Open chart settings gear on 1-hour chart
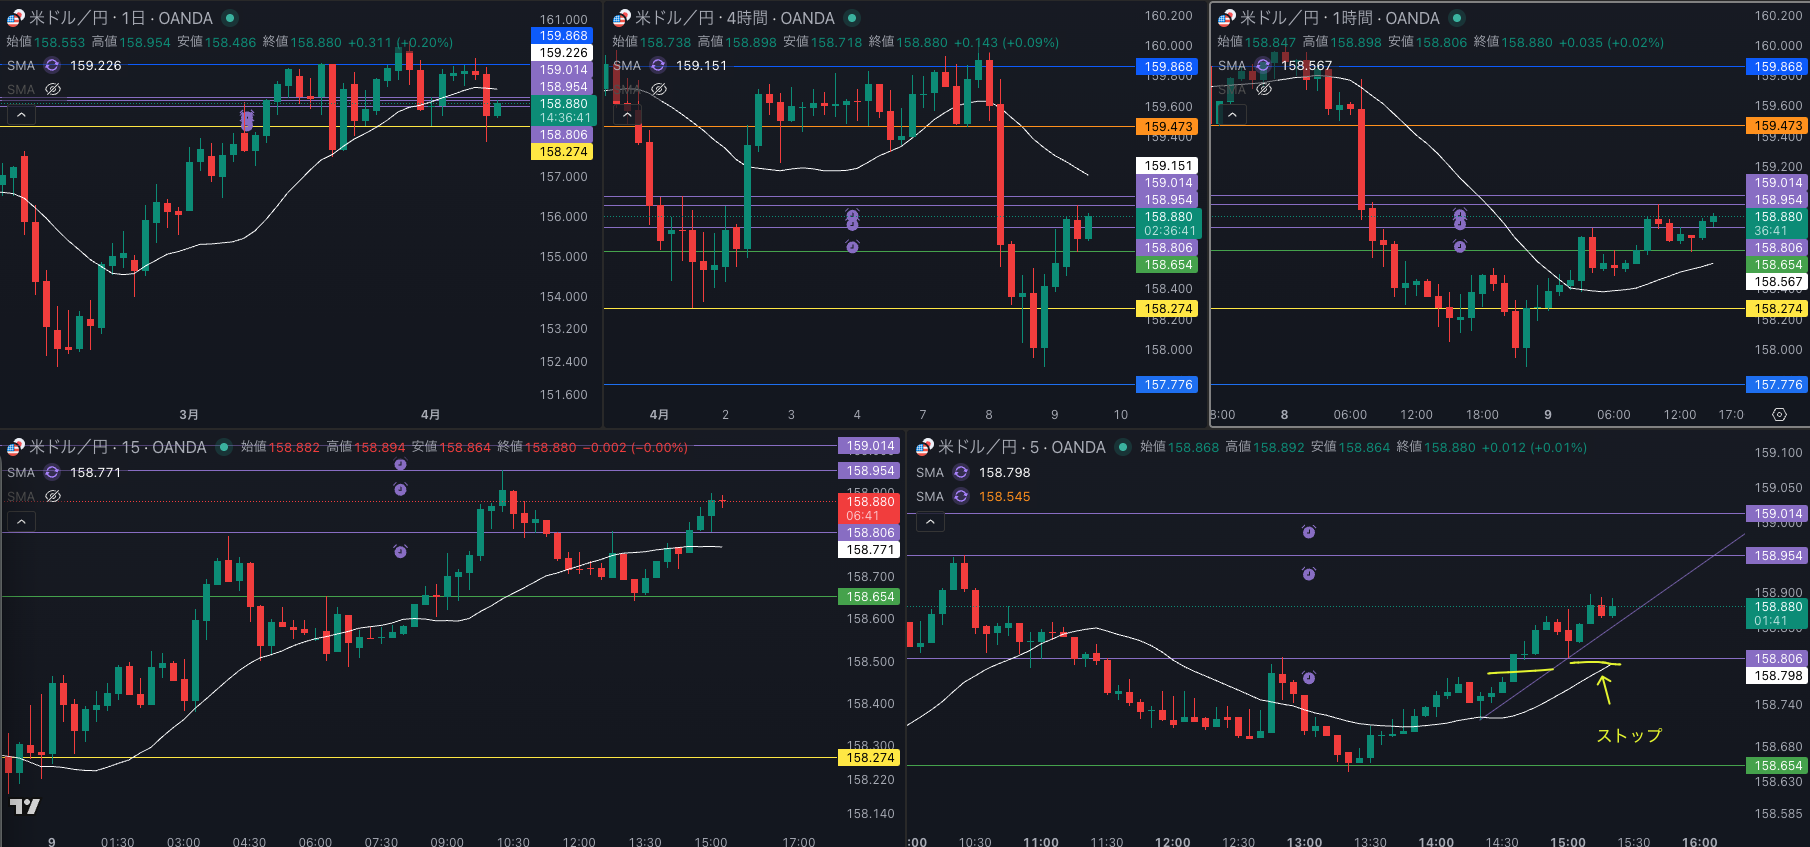The height and width of the screenshot is (847, 1810). tap(1779, 414)
